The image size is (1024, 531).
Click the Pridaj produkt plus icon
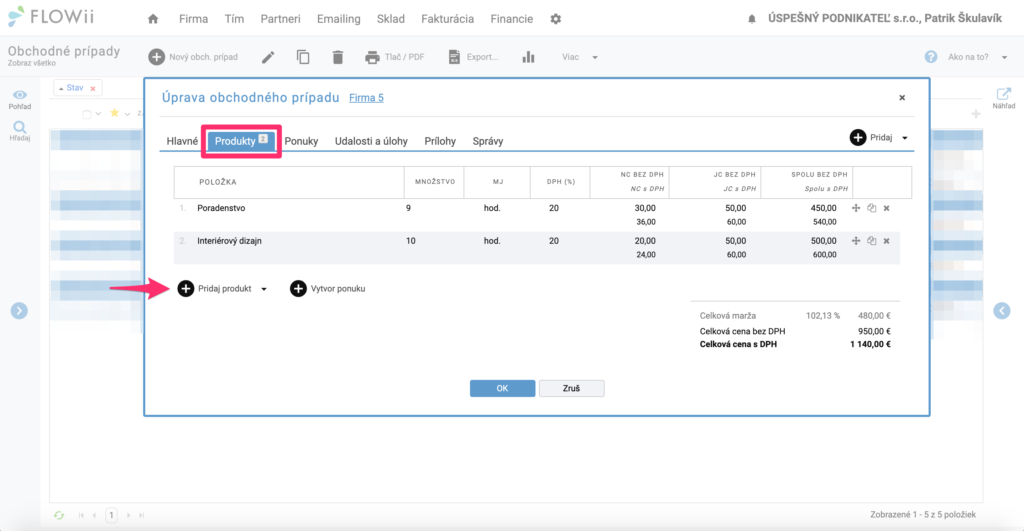click(x=185, y=289)
